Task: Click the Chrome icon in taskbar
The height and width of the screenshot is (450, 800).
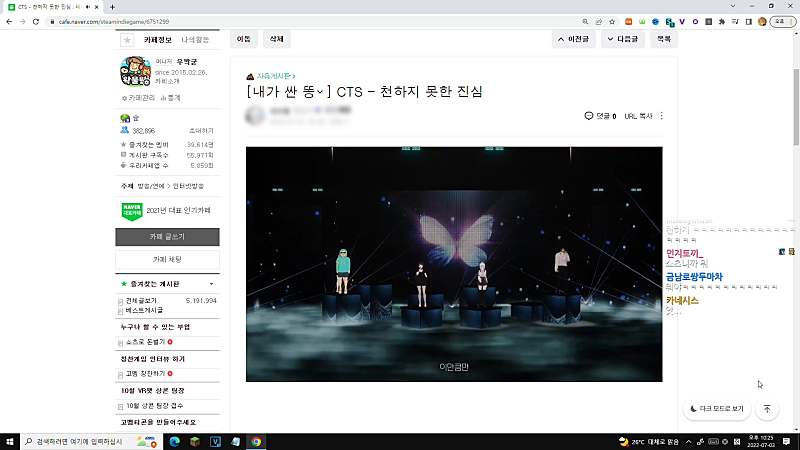Action: (x=256, y=442)
